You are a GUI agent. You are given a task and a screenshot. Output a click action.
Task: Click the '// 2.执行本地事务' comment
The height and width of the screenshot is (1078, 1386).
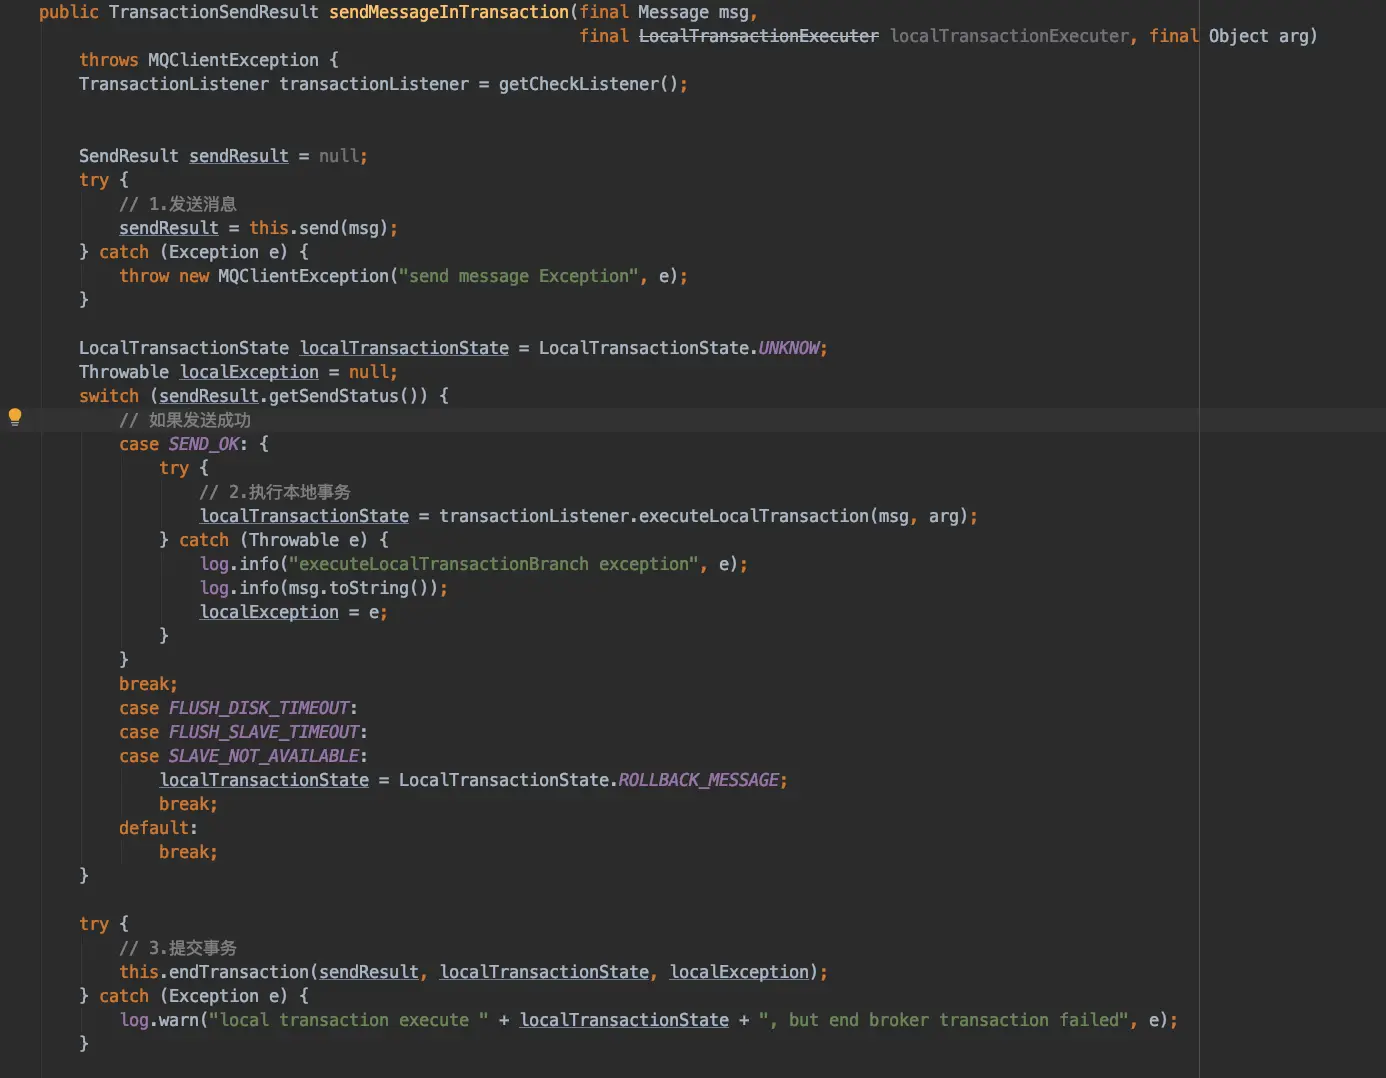point(275,492)
